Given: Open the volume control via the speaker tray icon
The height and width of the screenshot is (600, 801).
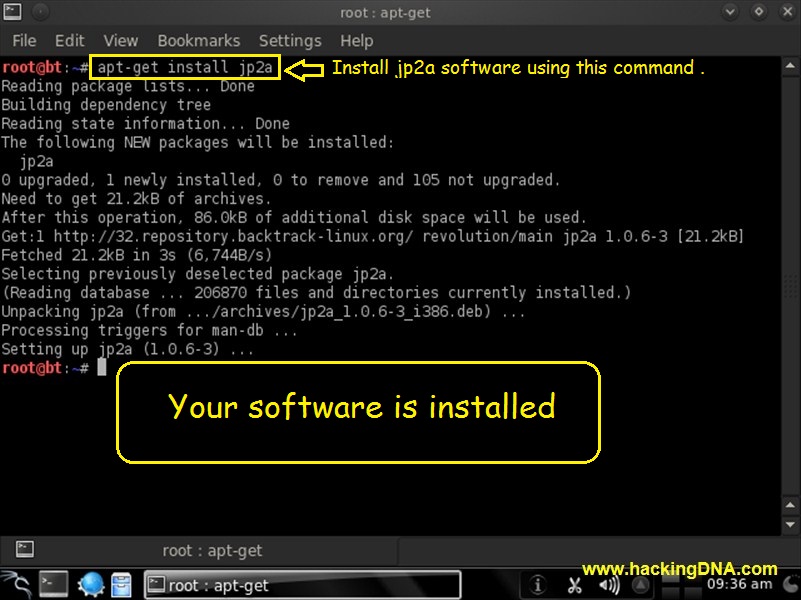Looking at the screenshot, I should (x=606, y=584).
